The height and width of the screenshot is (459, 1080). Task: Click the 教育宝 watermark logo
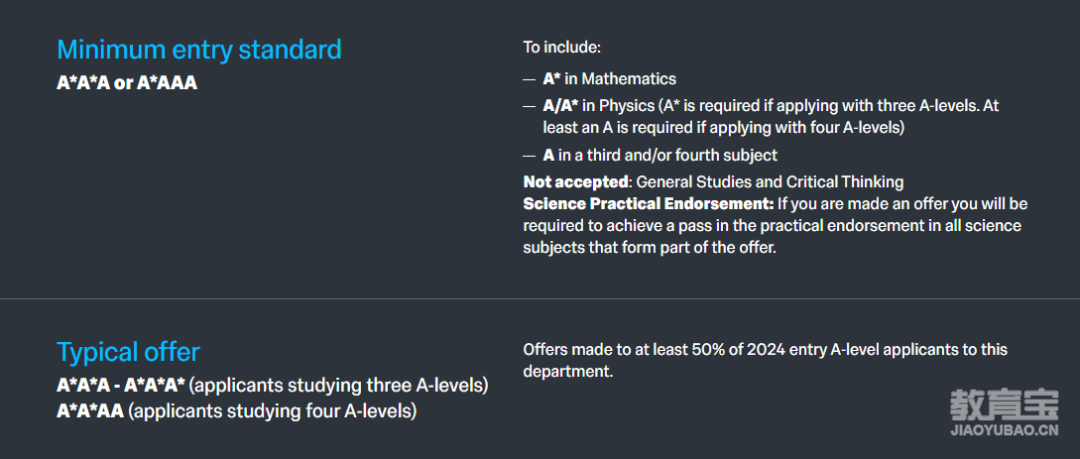coord(1004,406)
